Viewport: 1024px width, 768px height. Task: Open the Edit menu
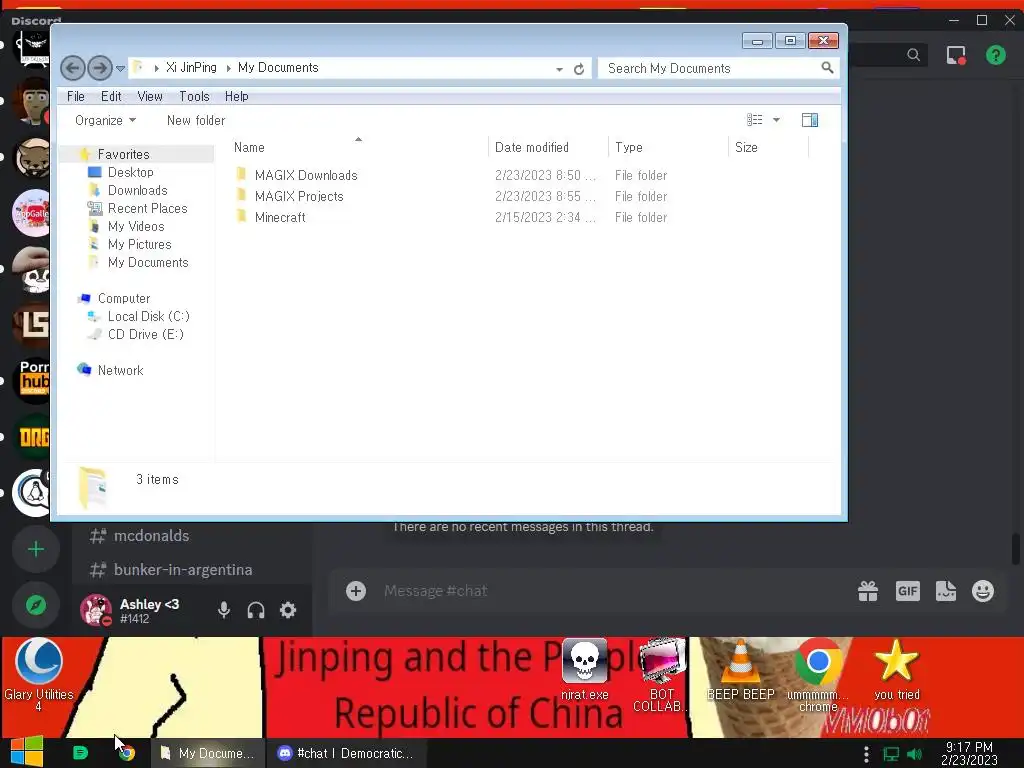pos(111,96)
